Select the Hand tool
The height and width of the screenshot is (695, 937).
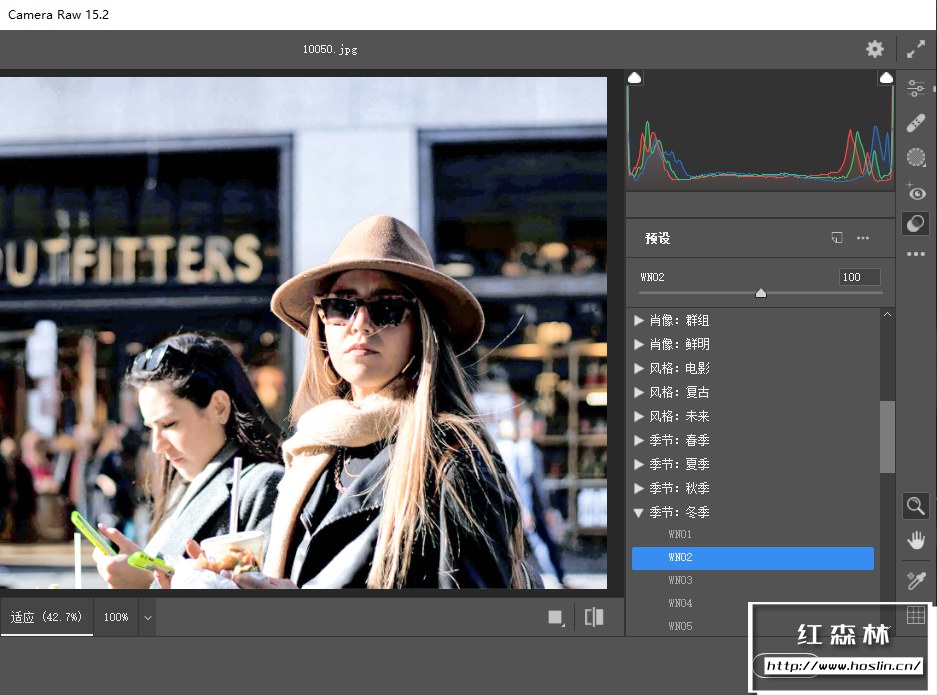pyautogui.click(x=916, y=541)
